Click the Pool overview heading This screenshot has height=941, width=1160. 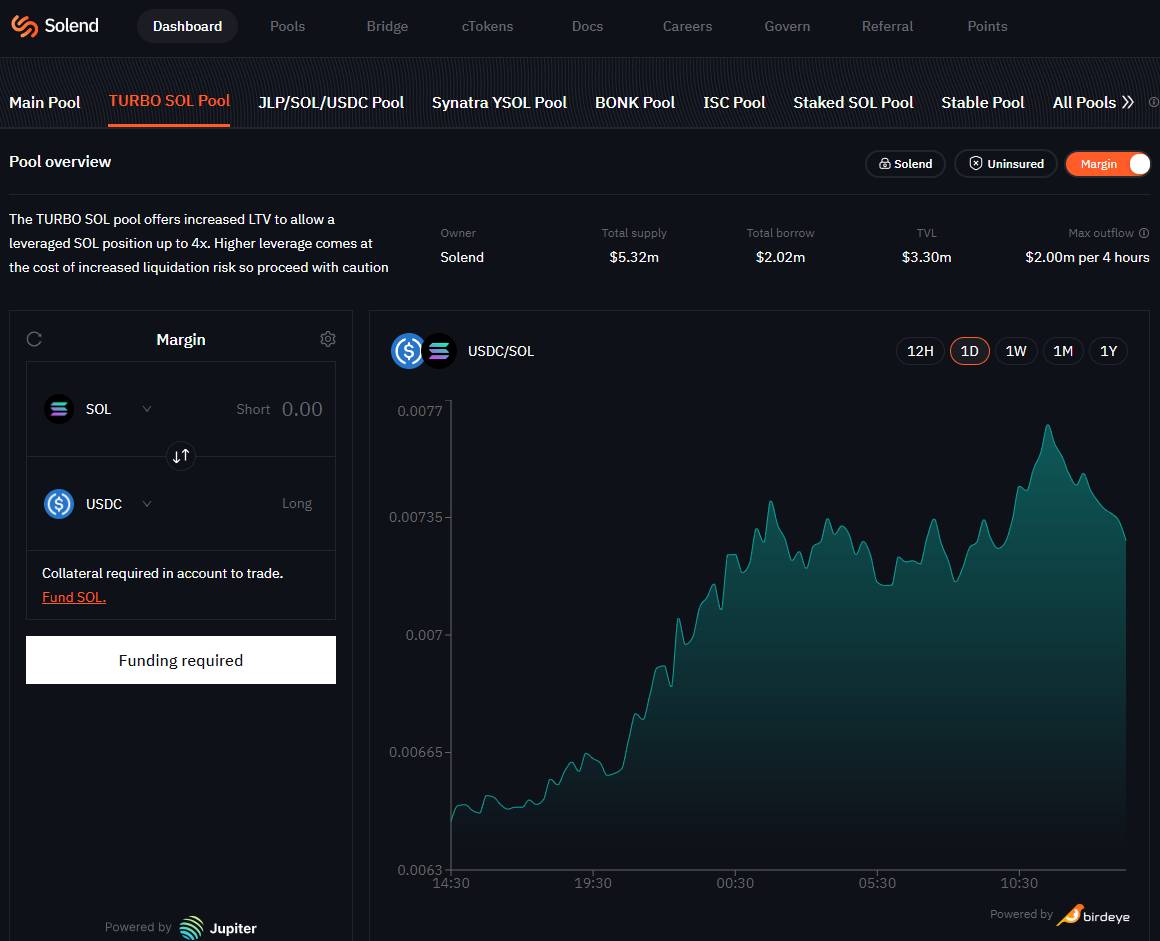coord(60,161)
